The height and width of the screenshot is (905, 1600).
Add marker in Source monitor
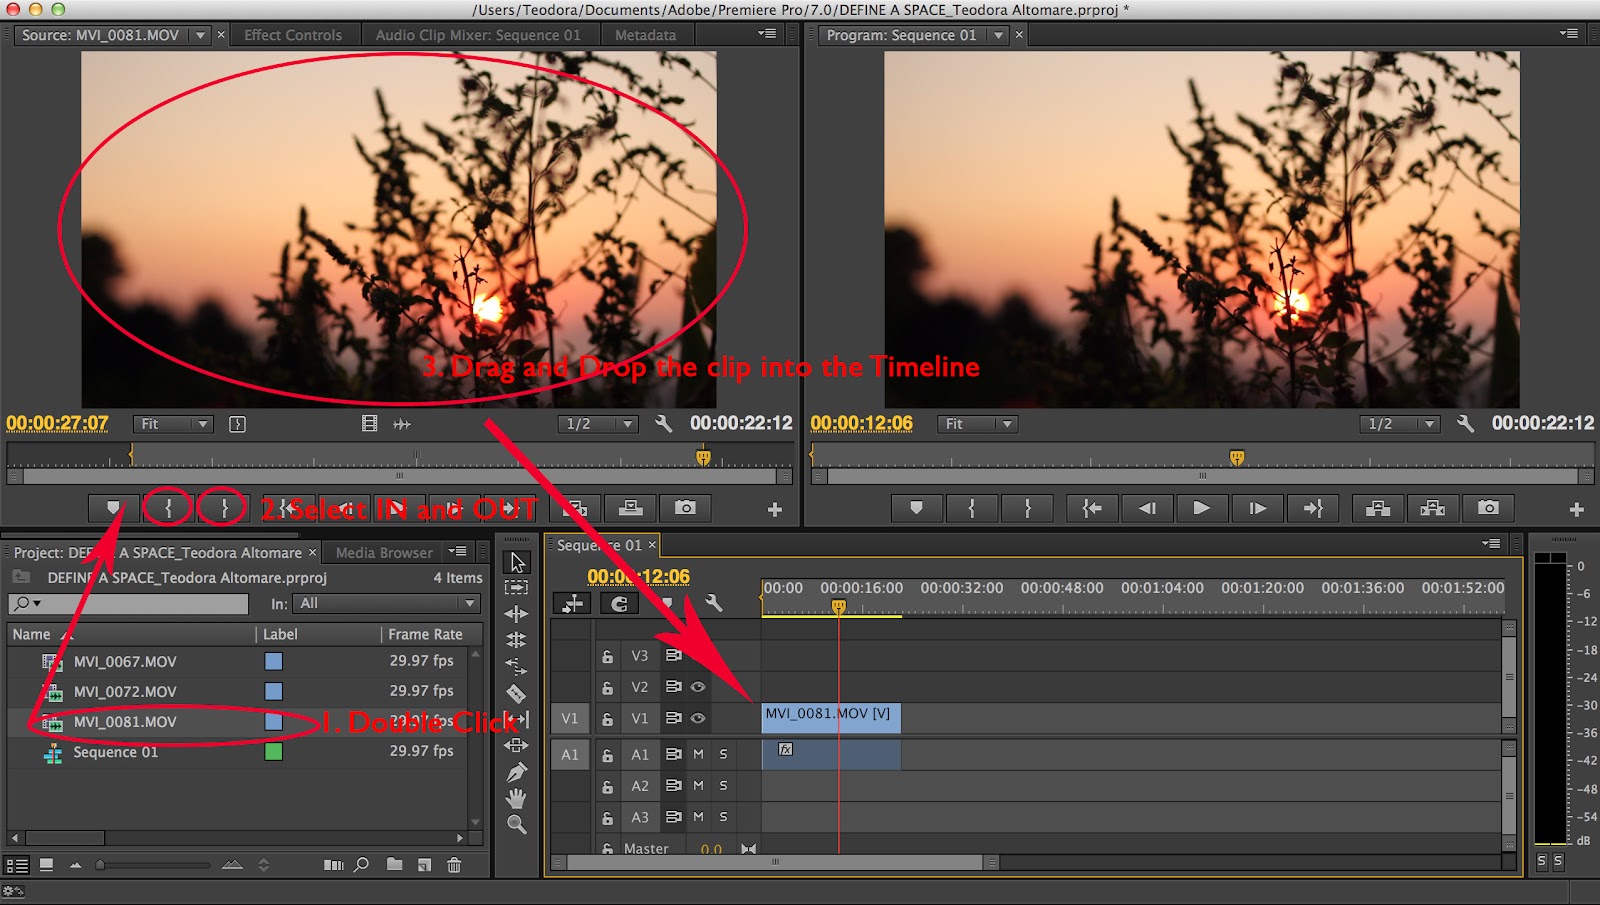(x=113, y=508)
